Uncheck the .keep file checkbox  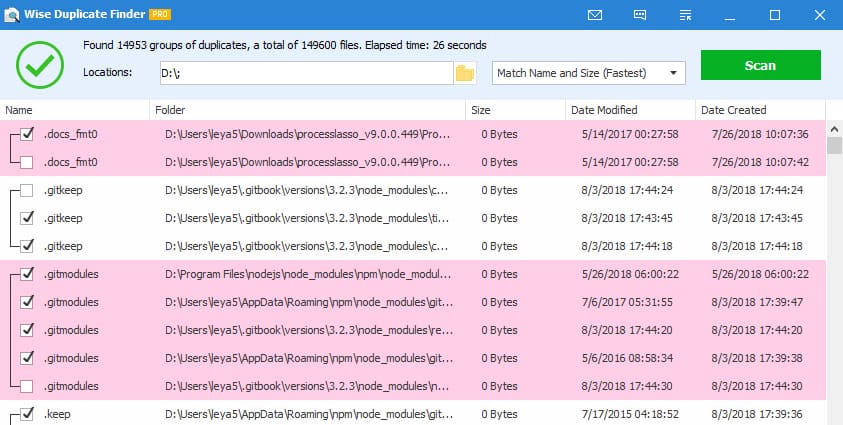click(x=26, y=414)
